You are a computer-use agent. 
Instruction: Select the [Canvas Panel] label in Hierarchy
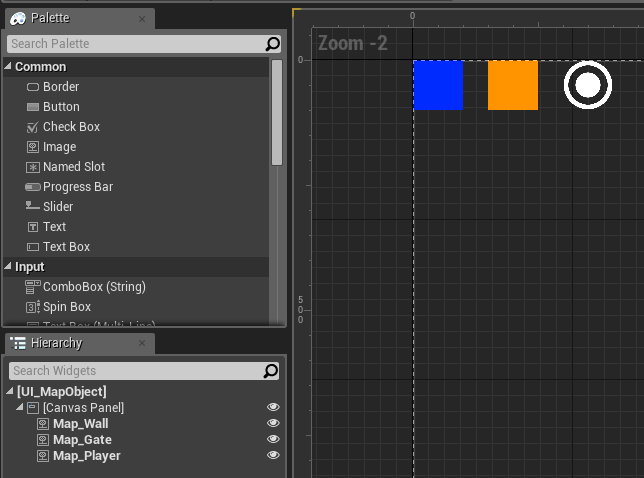[x=83, y=408]
